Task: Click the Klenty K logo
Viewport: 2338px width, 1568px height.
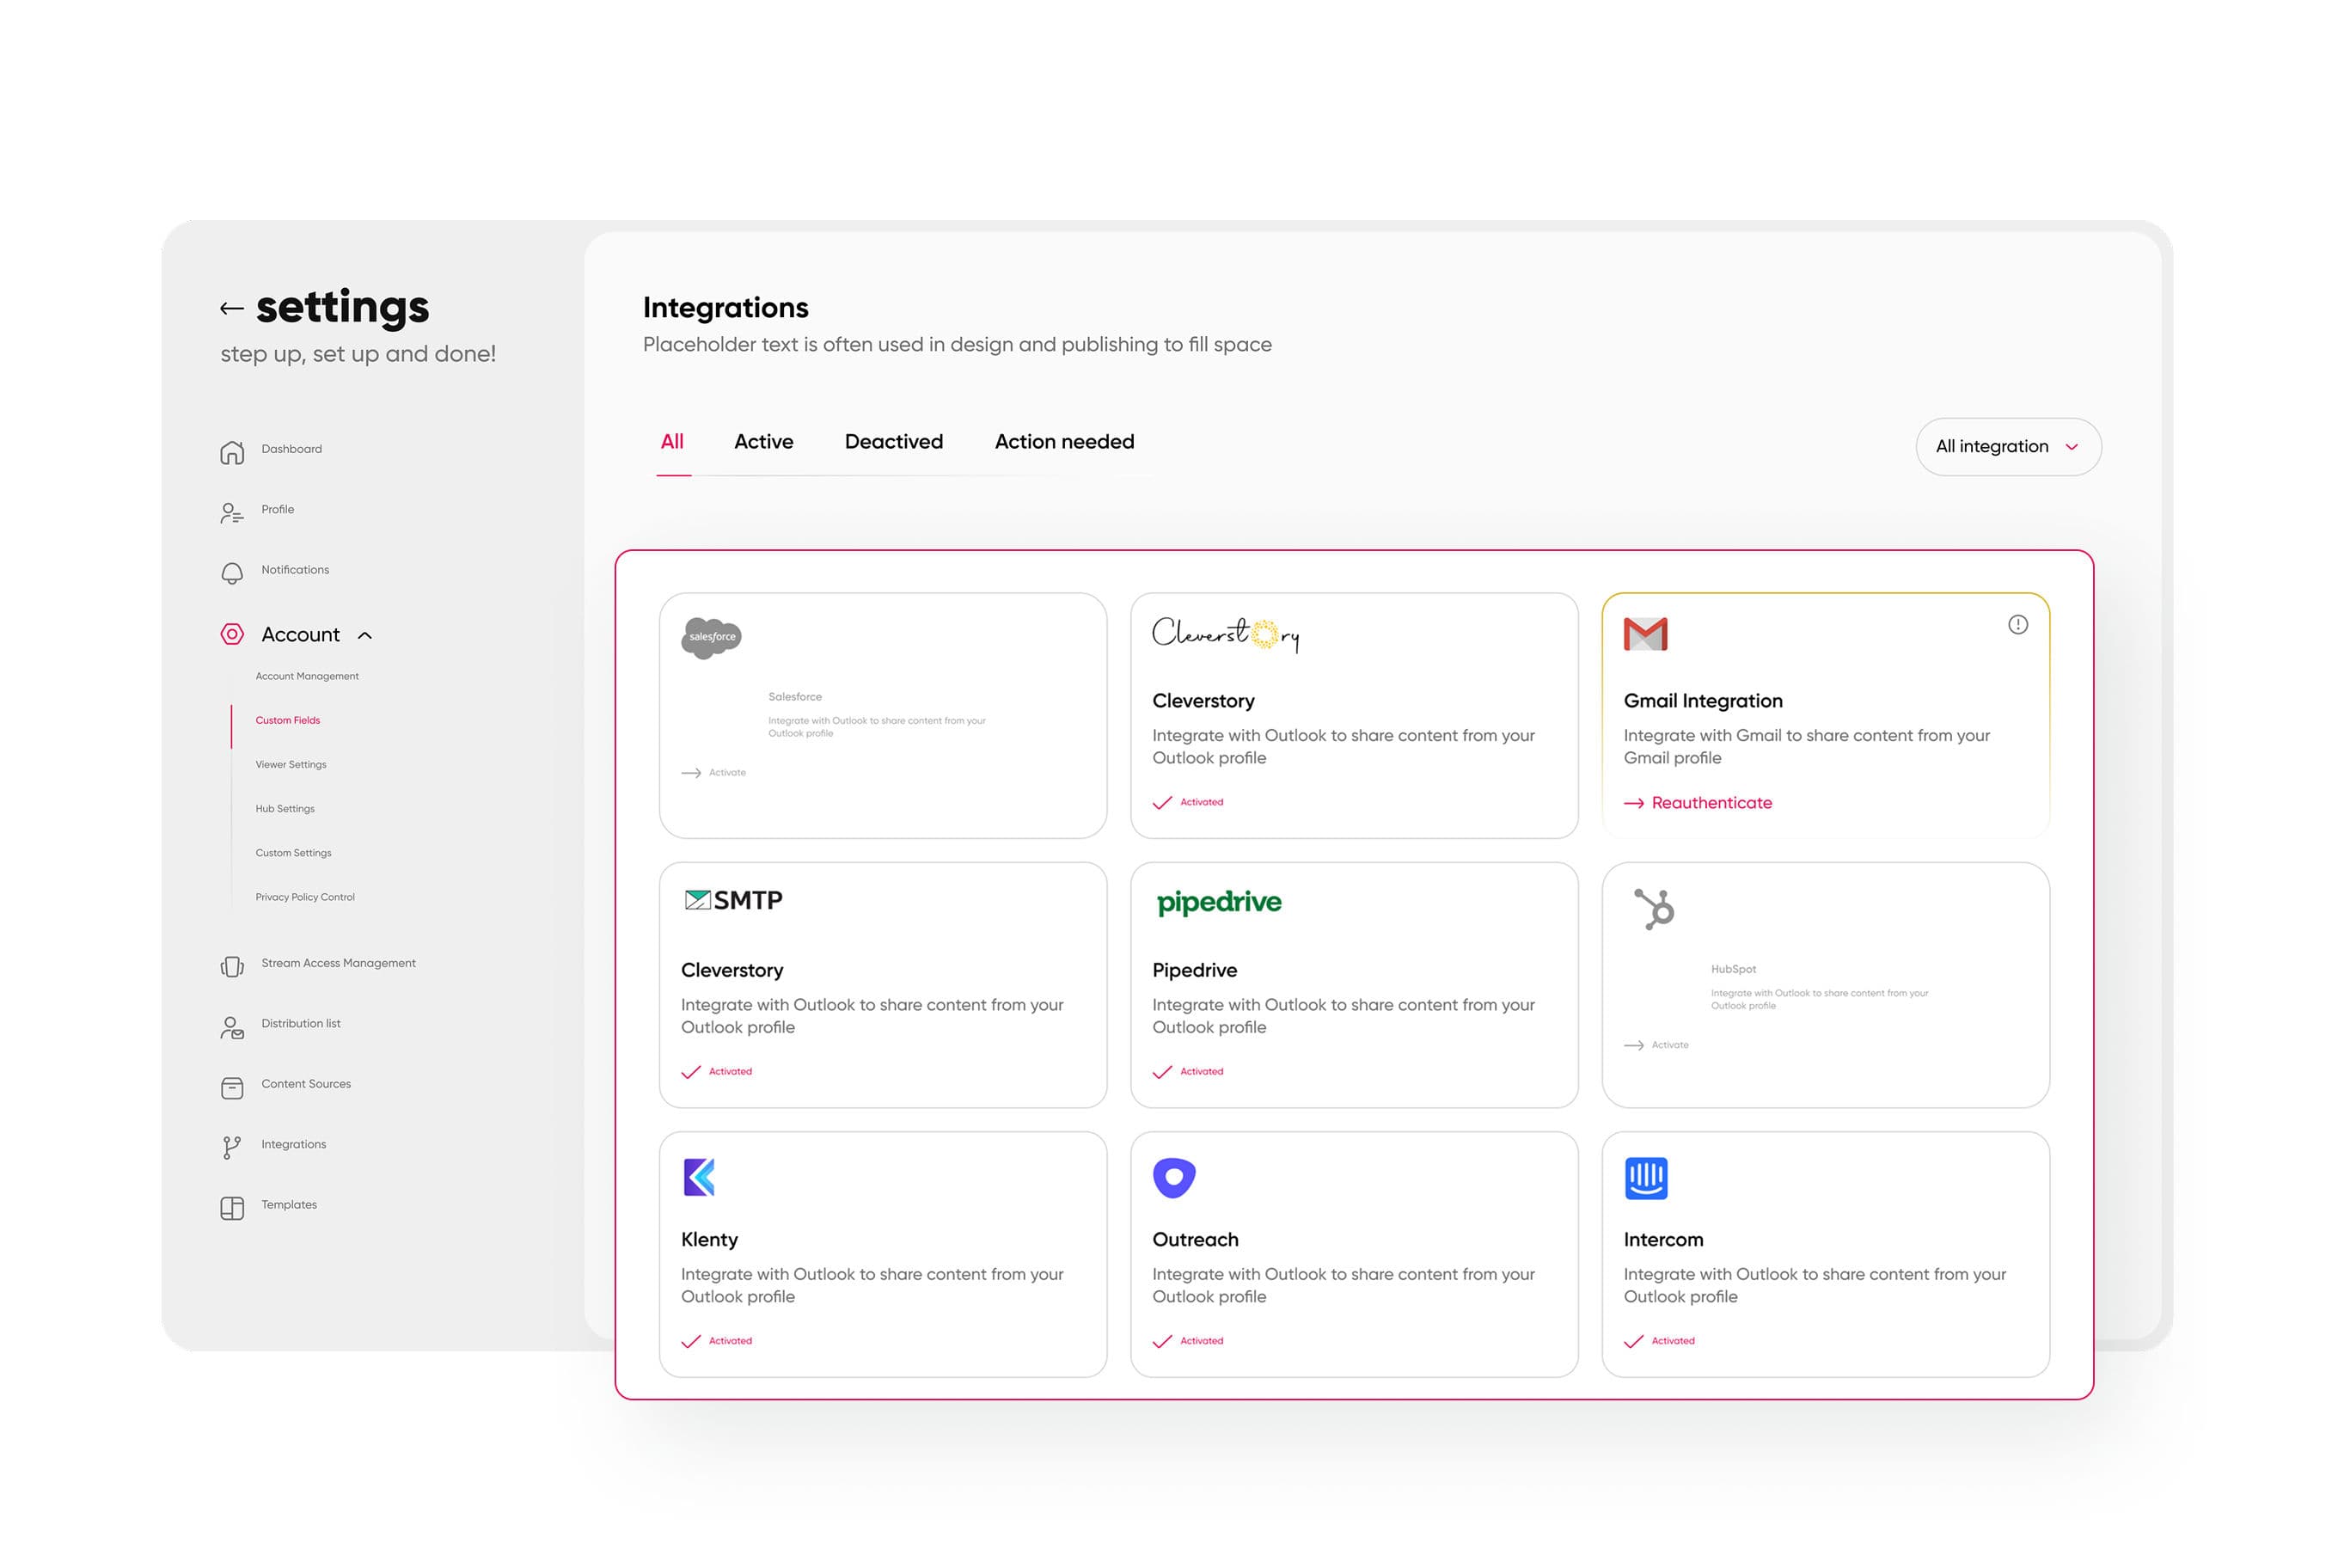Action: pos(699,1177)
